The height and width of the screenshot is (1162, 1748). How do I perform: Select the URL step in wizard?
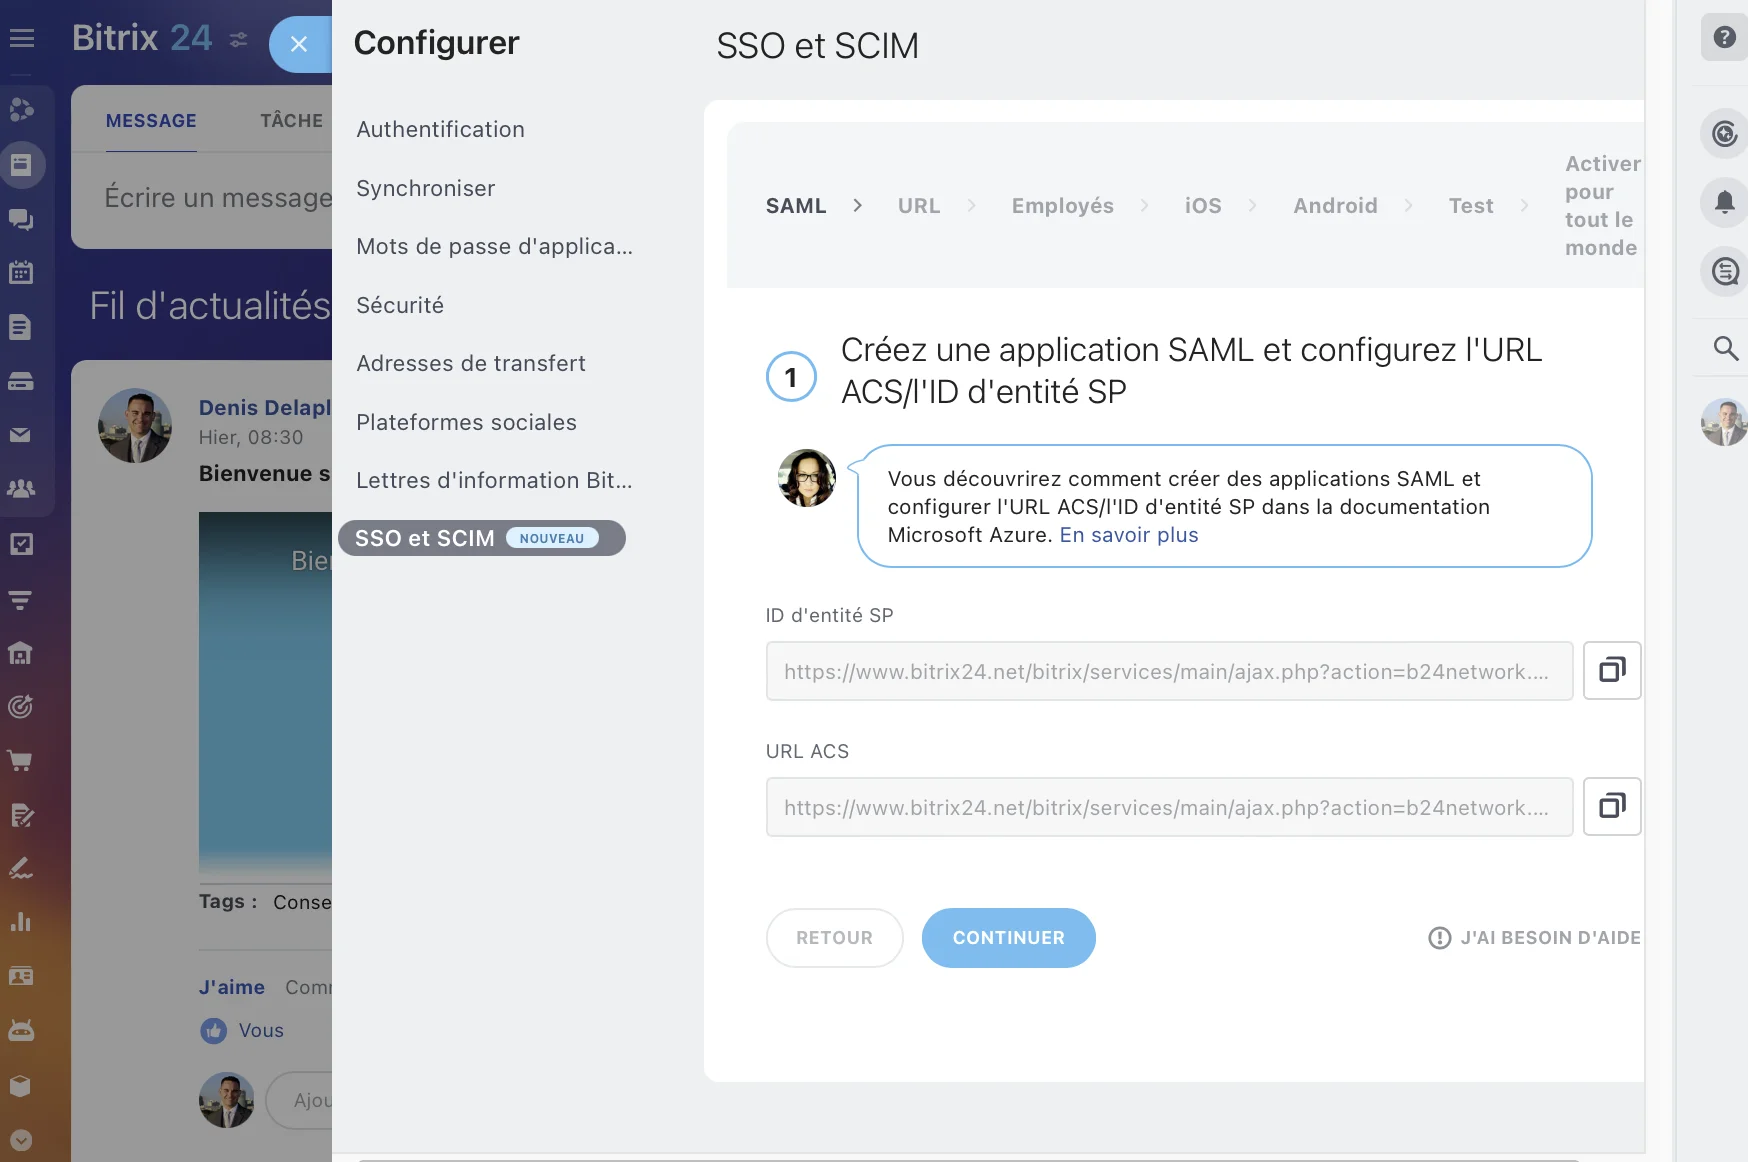918,206
